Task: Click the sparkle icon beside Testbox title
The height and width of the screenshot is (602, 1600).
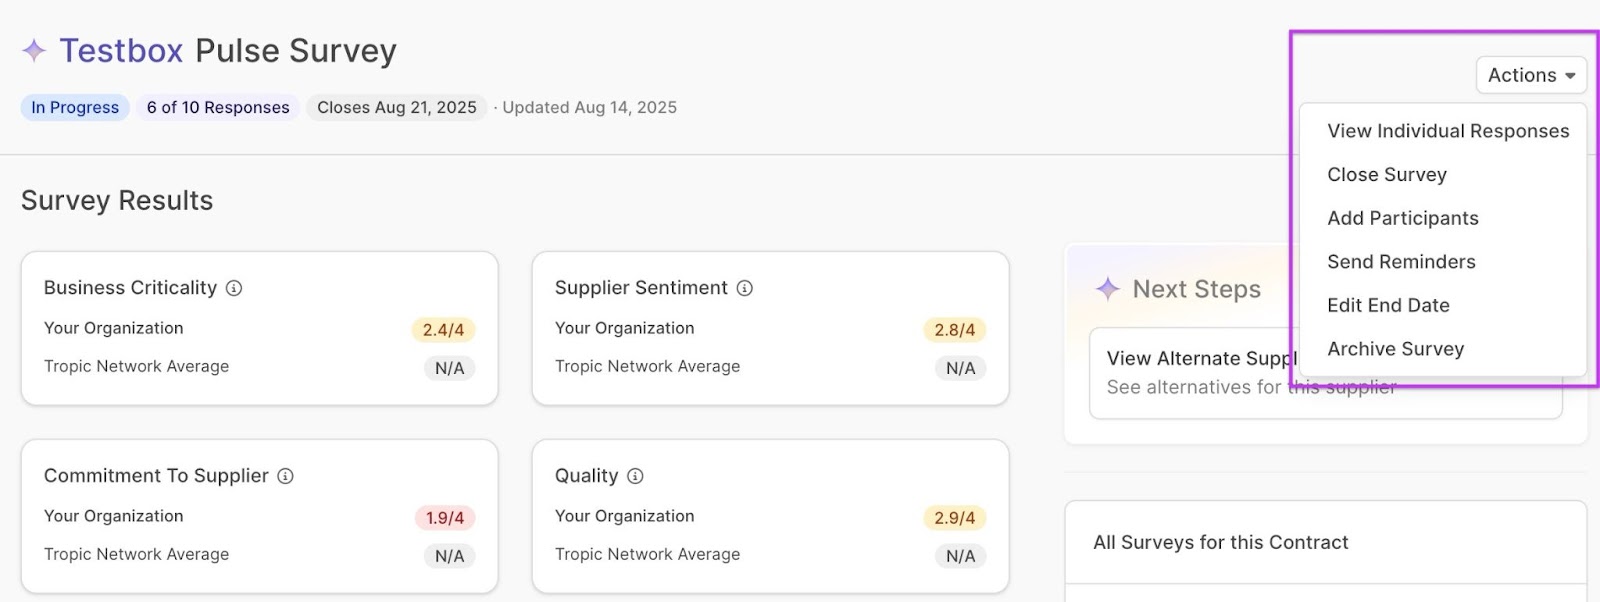Action: coord(34,50)
